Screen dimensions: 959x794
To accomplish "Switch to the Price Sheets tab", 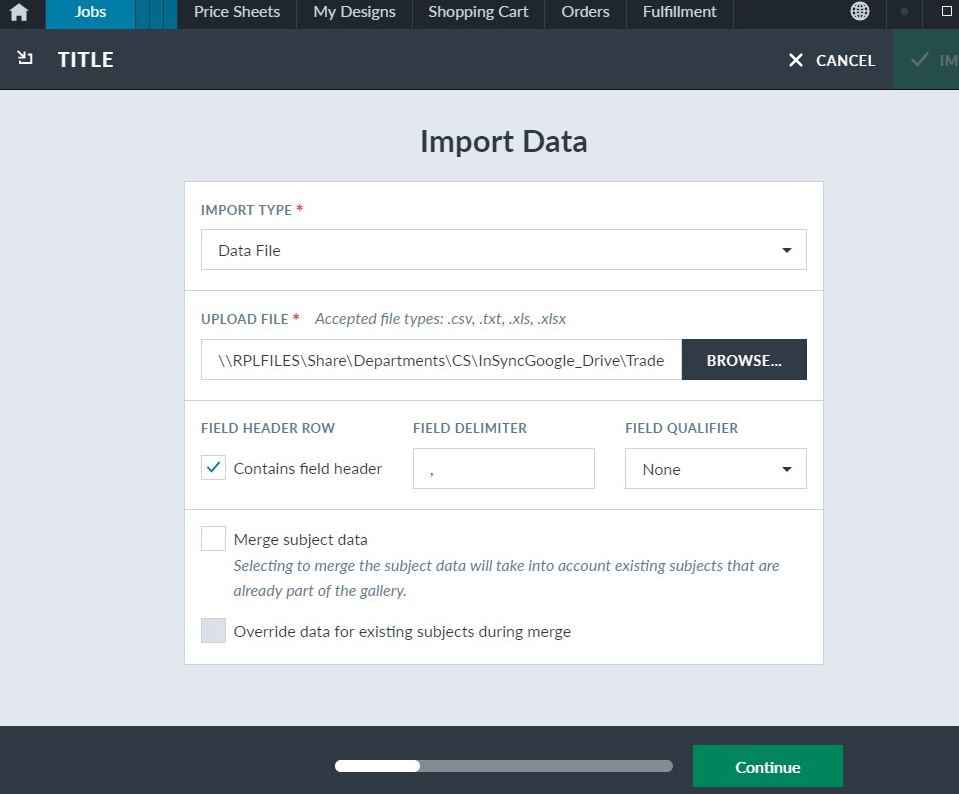I will pyautogui.click(x=237, y=12).
